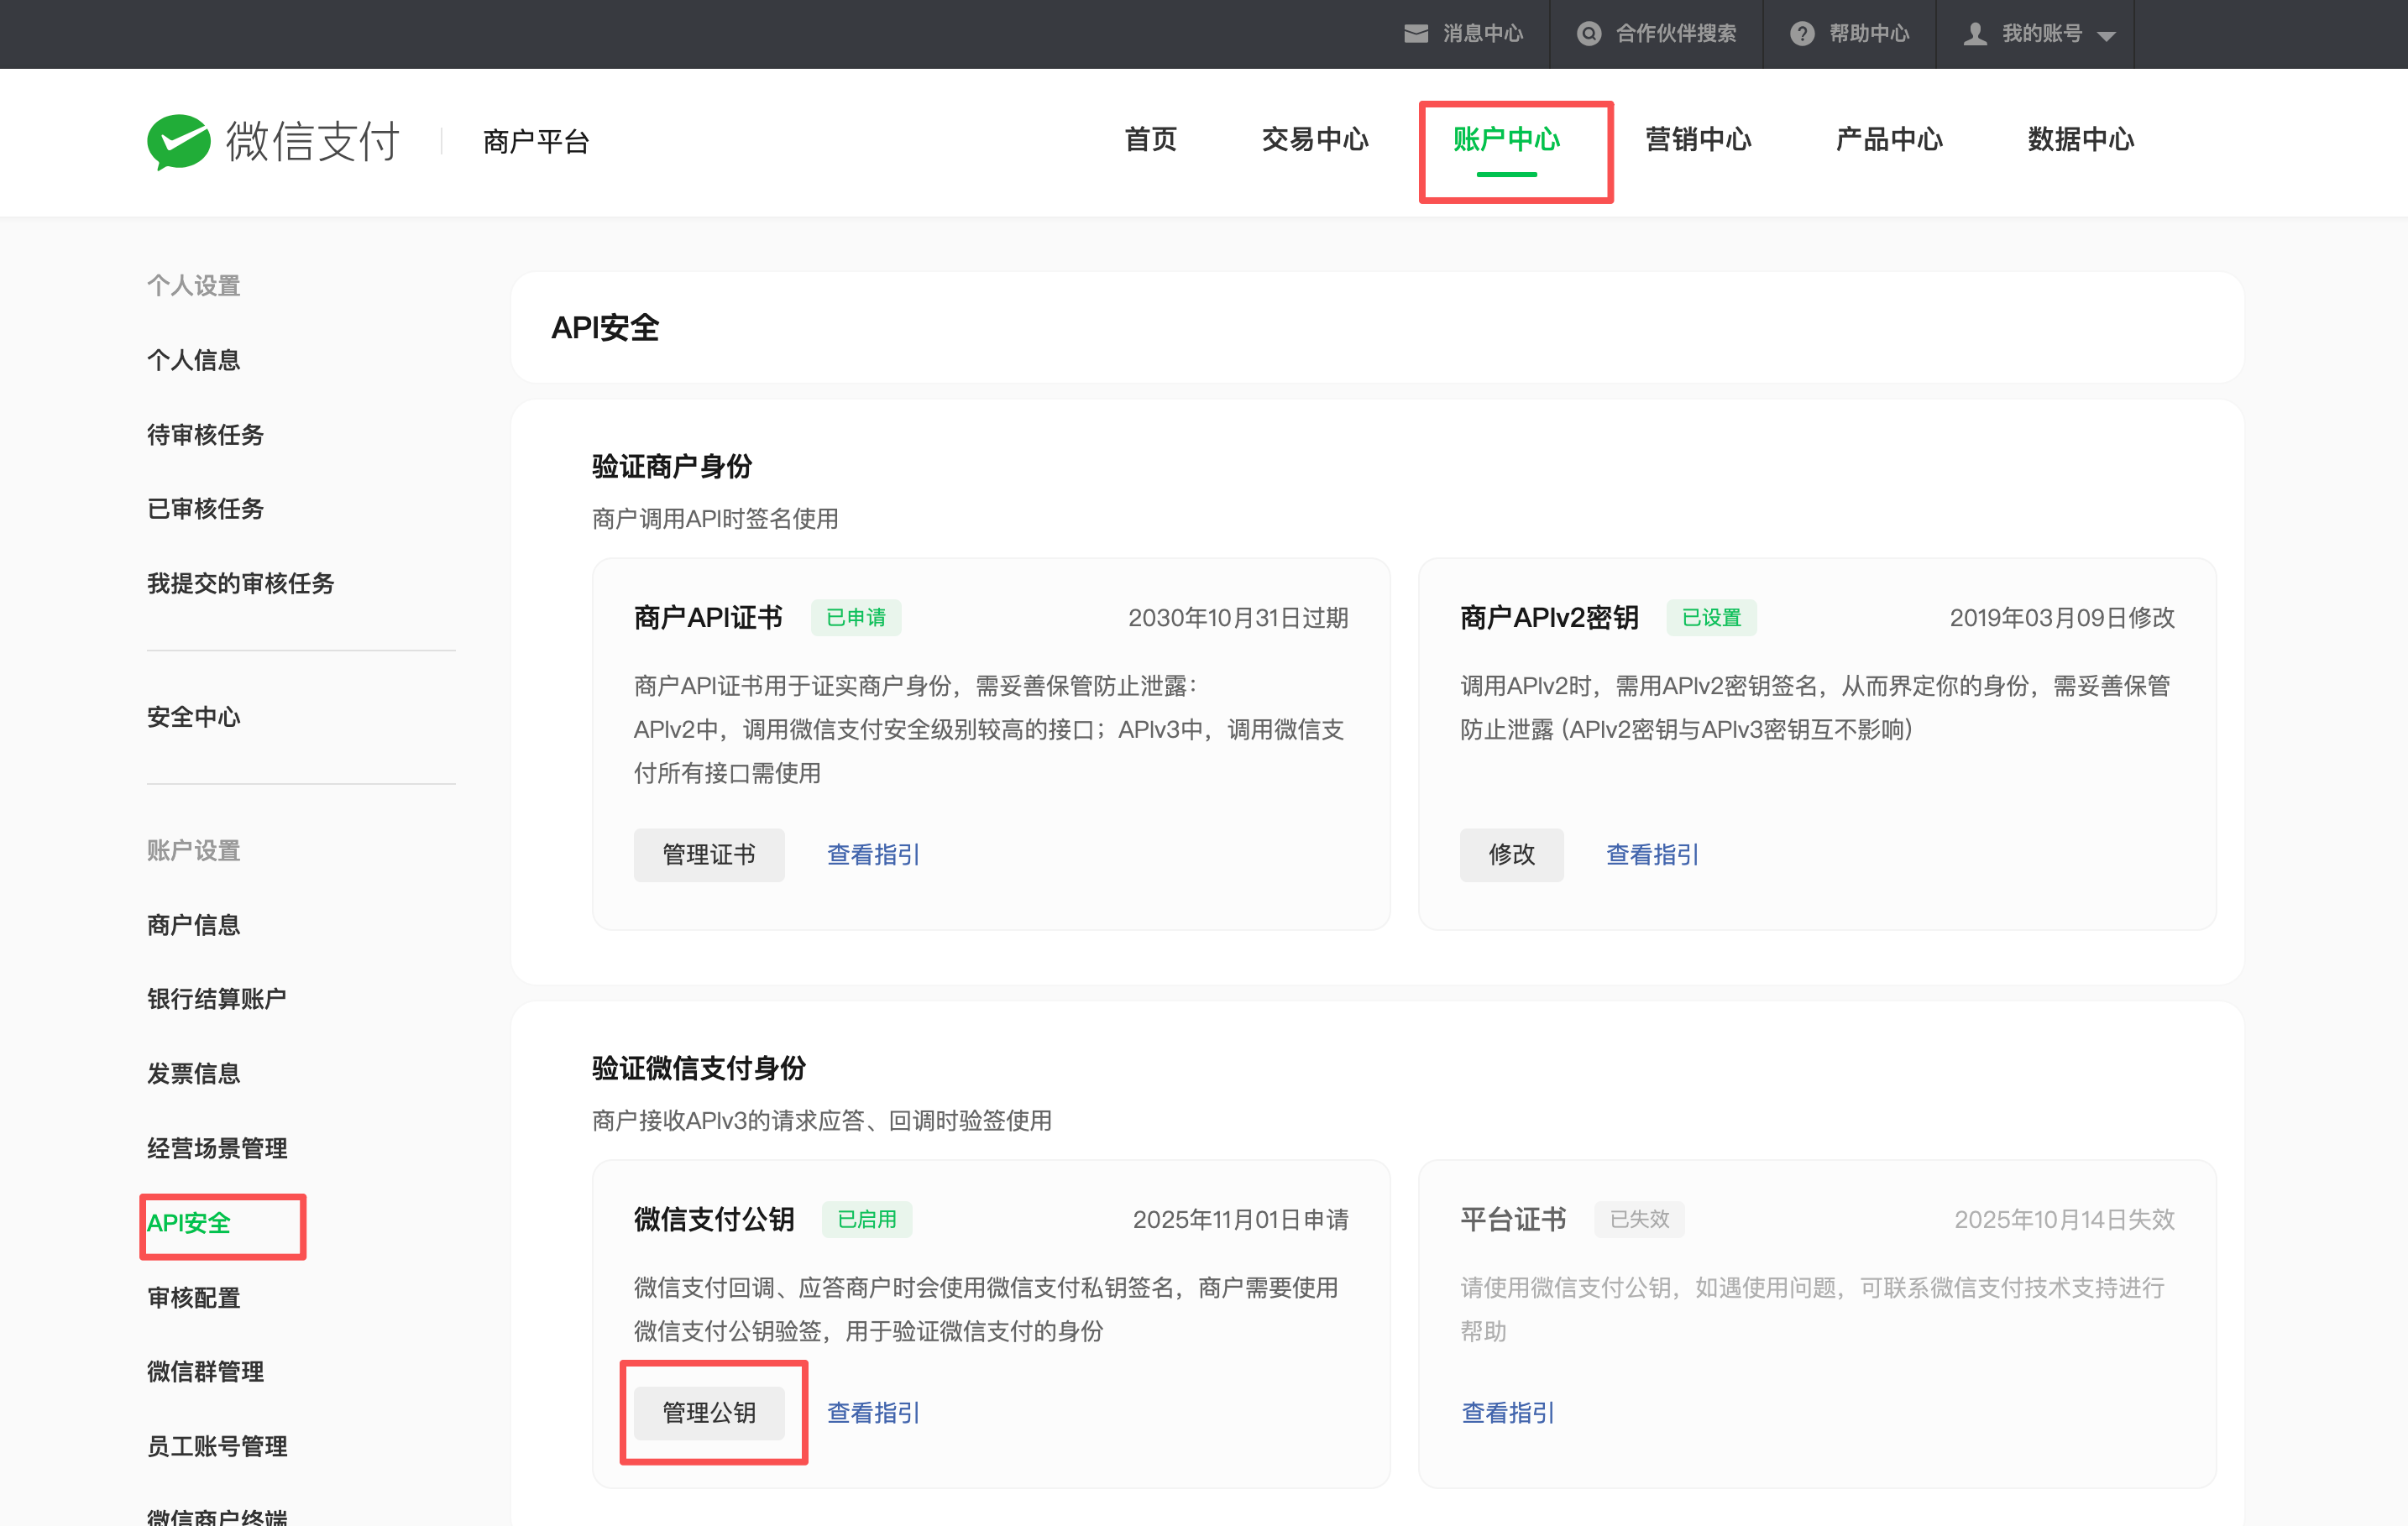Click the message center envelope icon

[x=1415, y=34]
